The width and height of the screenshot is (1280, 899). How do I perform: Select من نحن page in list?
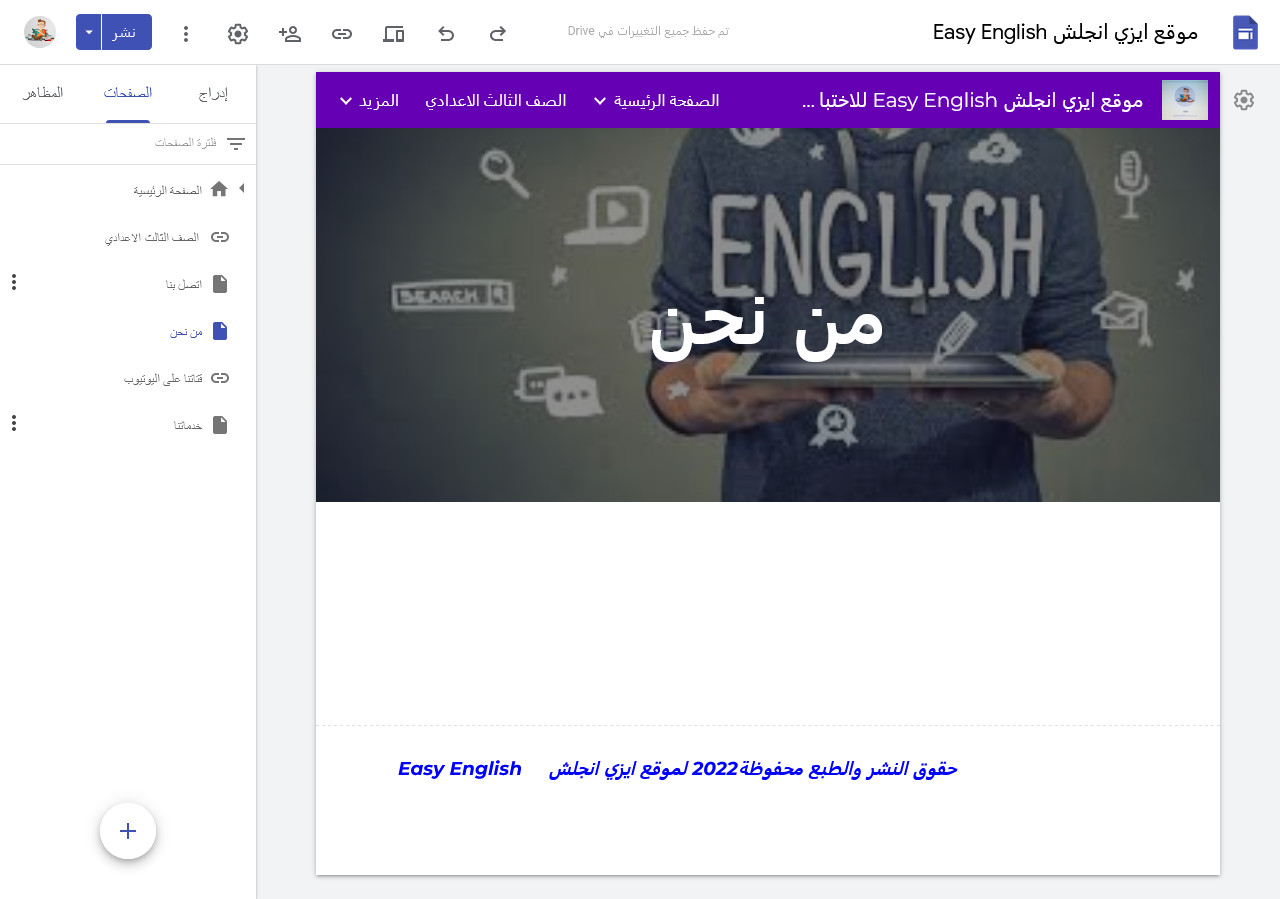coord(186,331)
